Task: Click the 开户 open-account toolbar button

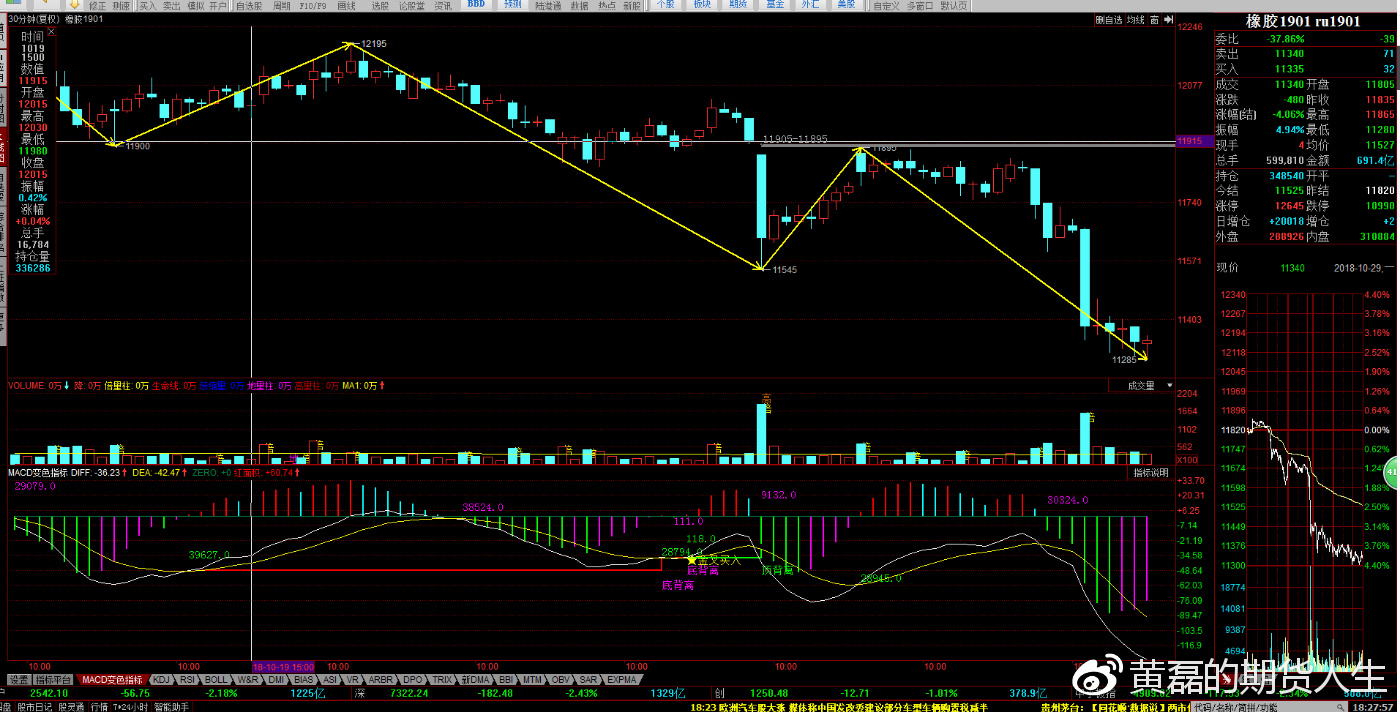Action: point(218,5)
